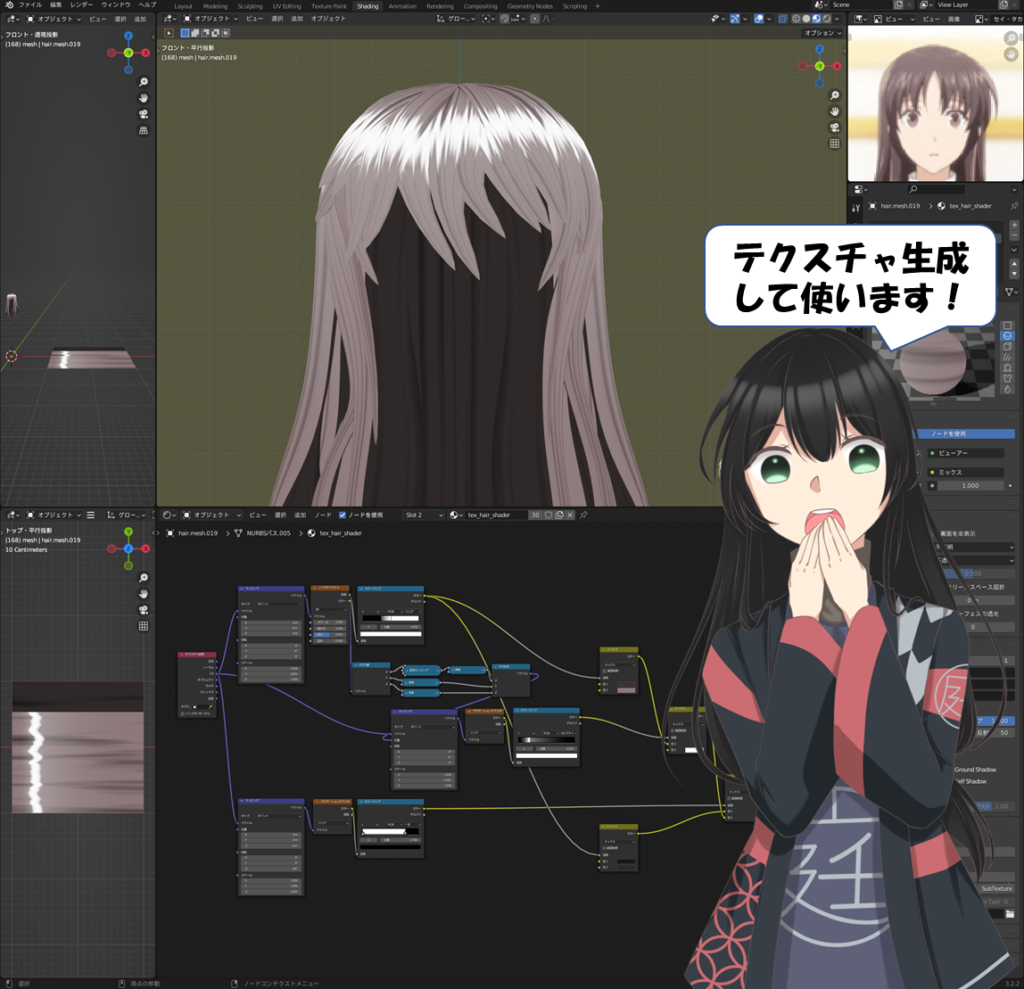Click zoom icon in main front viewport
This screenshot has height=989, width=1024.
tap(835, 95)
